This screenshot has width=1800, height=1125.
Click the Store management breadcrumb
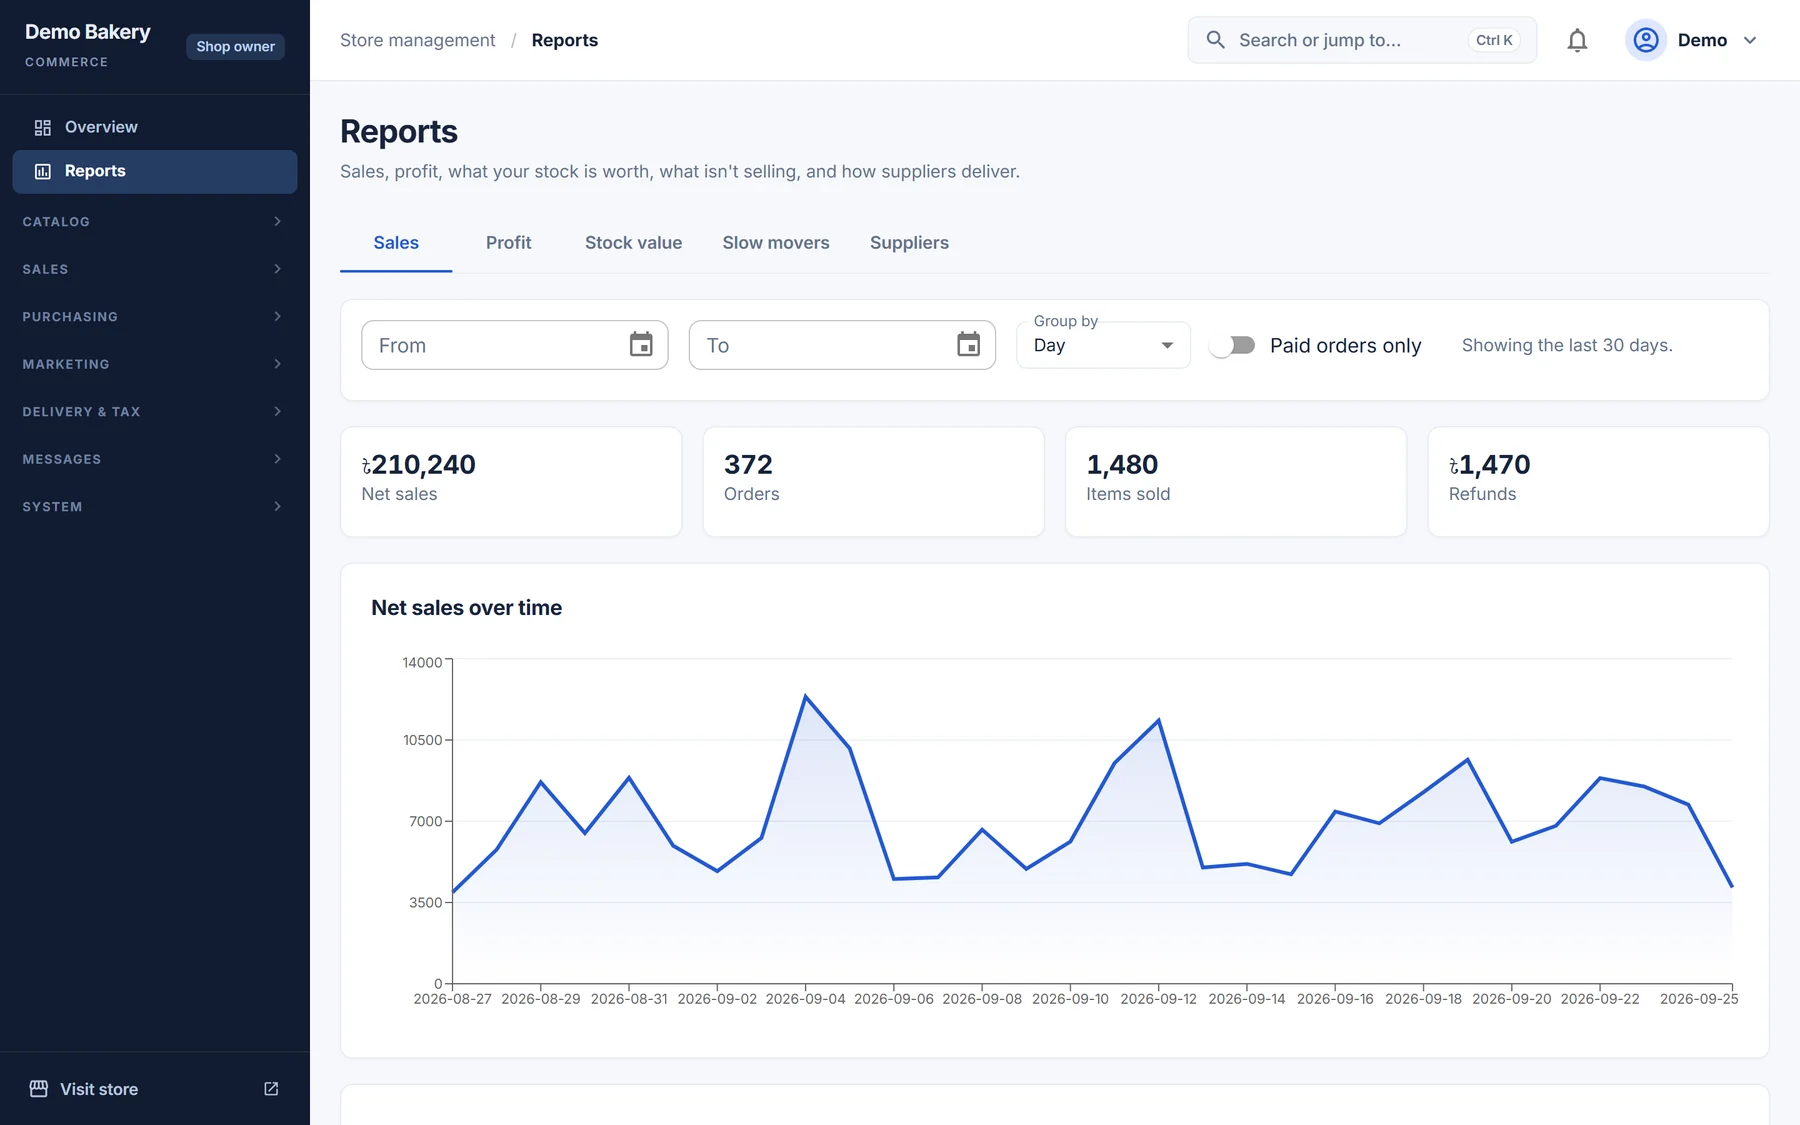[417, 40]
